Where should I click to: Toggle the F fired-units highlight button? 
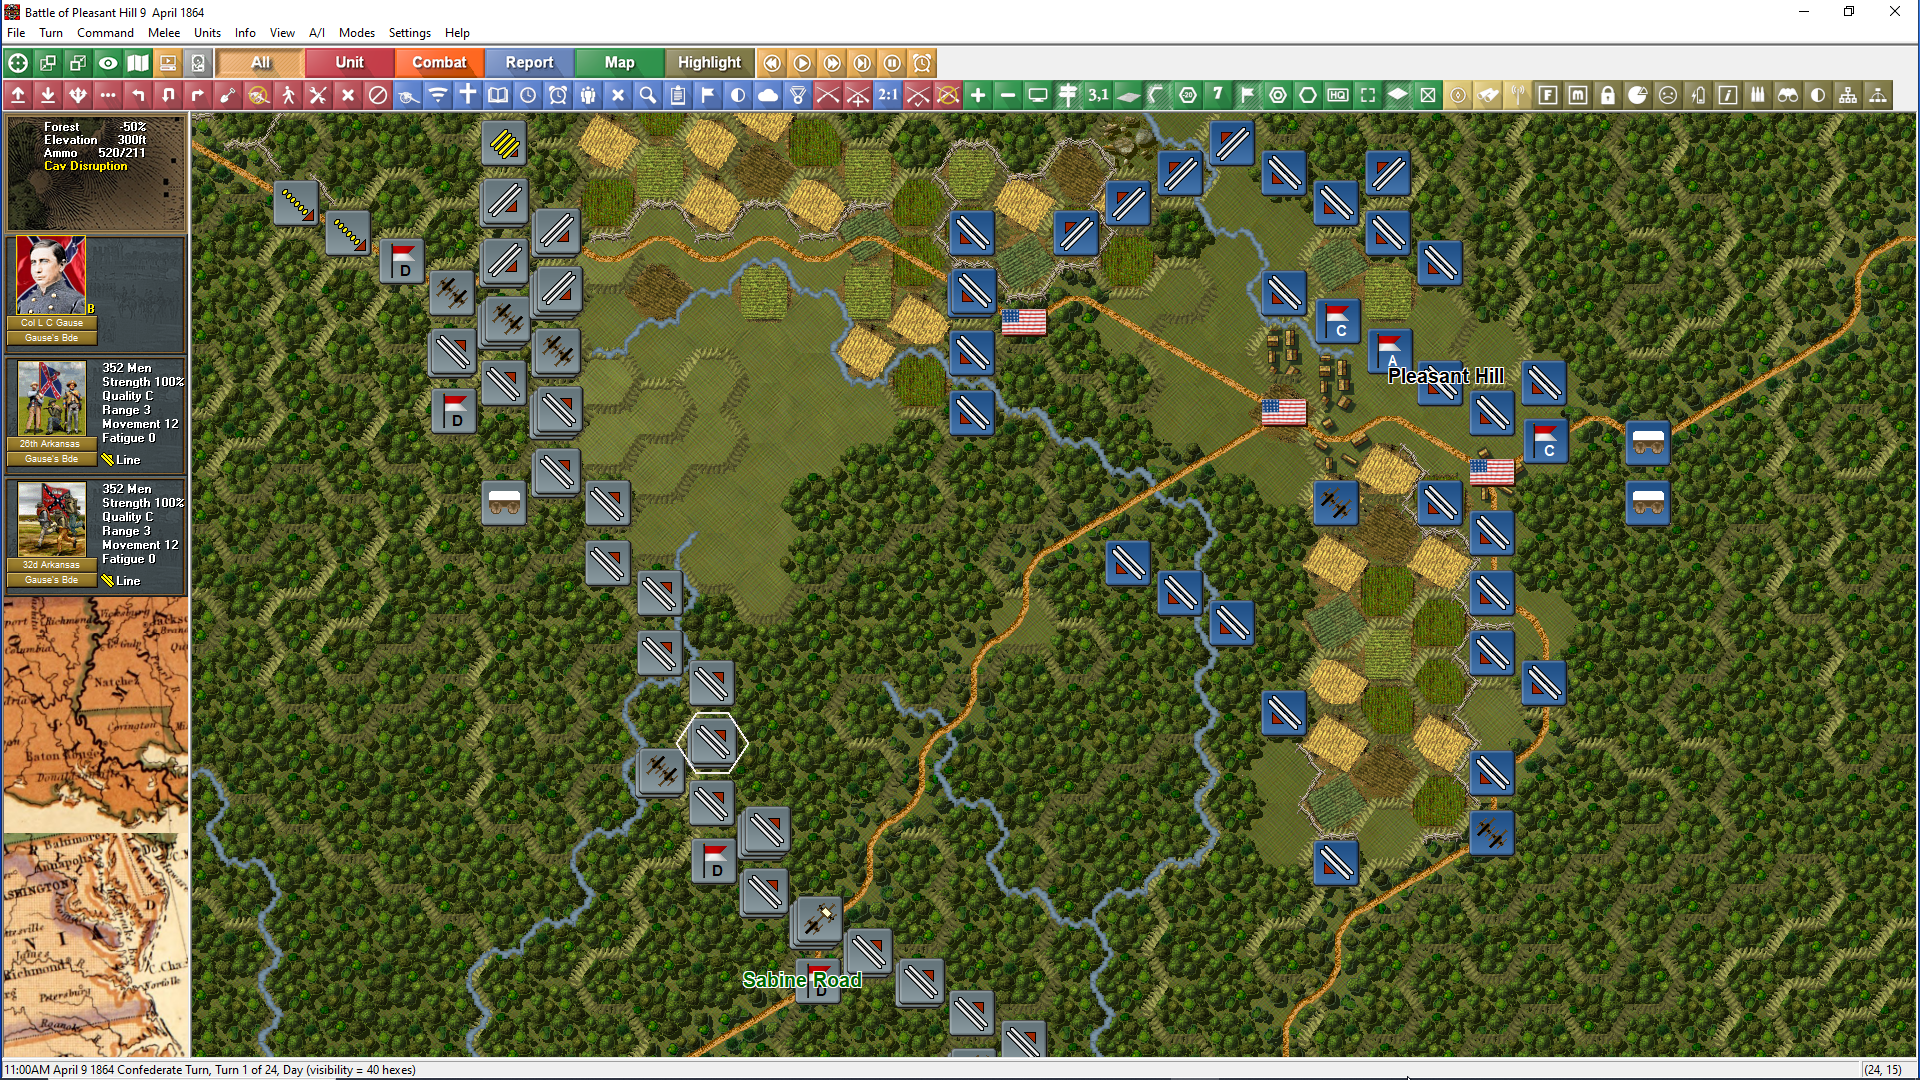coord(1548,95)
